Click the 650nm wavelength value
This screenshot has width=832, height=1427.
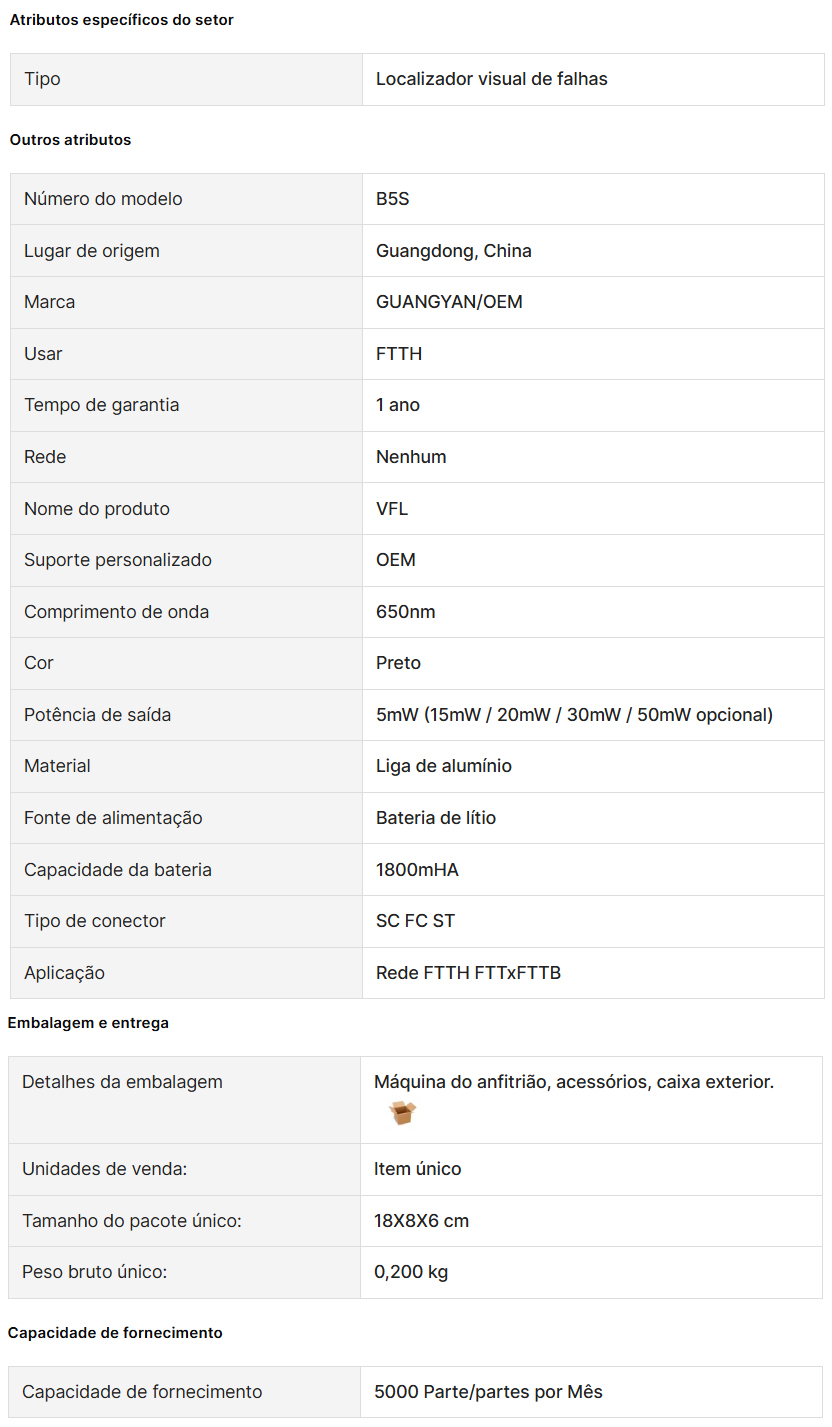(x=406, y=612)
